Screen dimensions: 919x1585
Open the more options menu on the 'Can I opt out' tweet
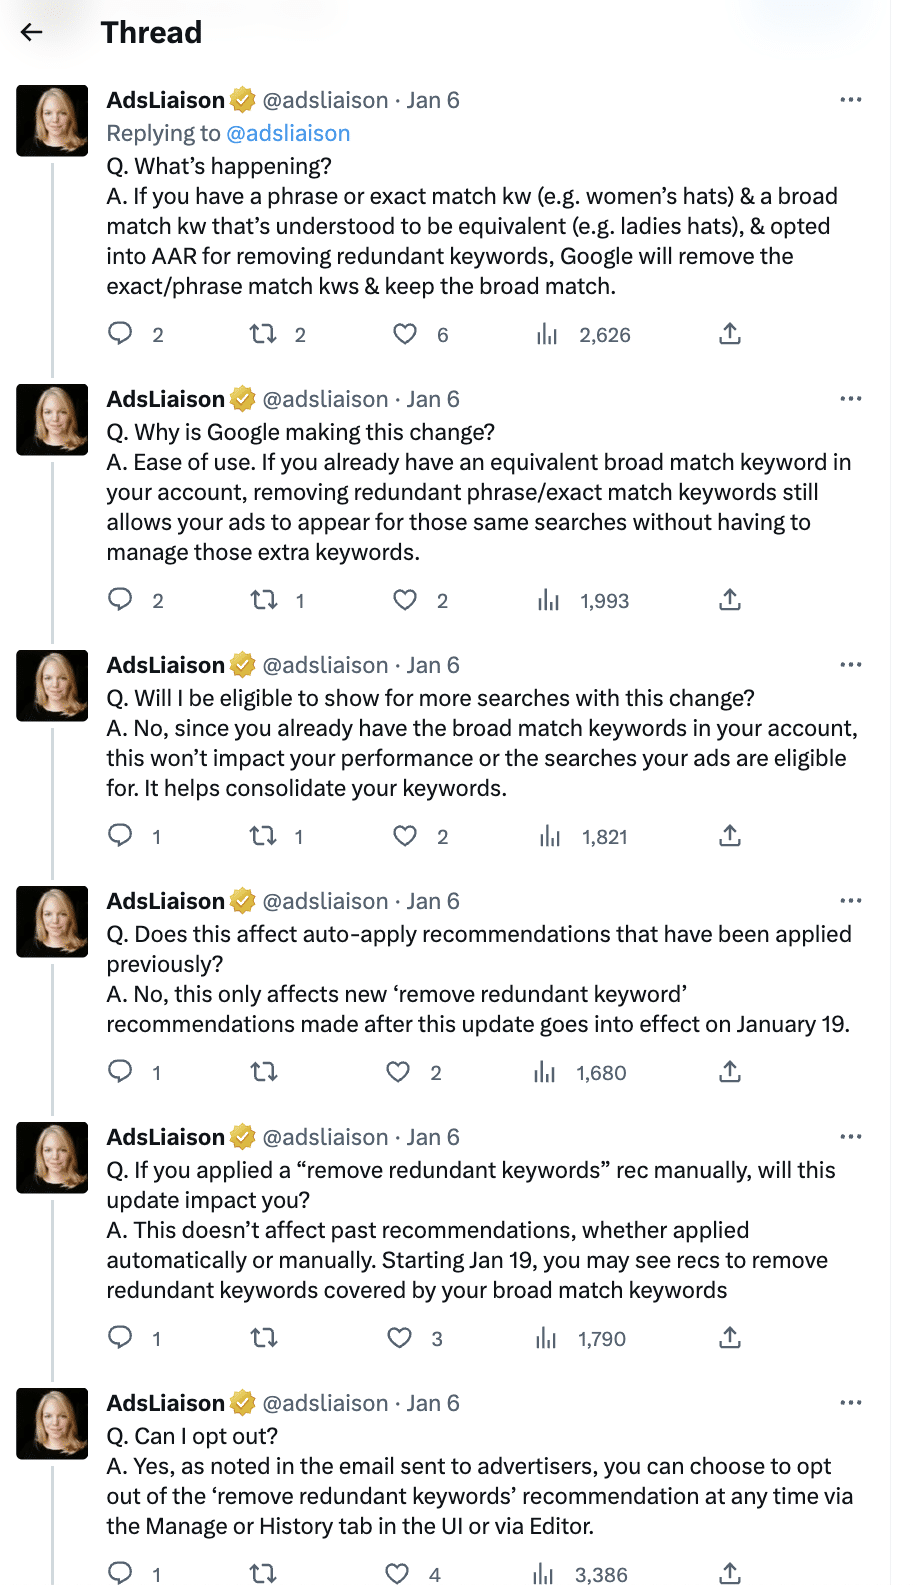[851, 1402]
